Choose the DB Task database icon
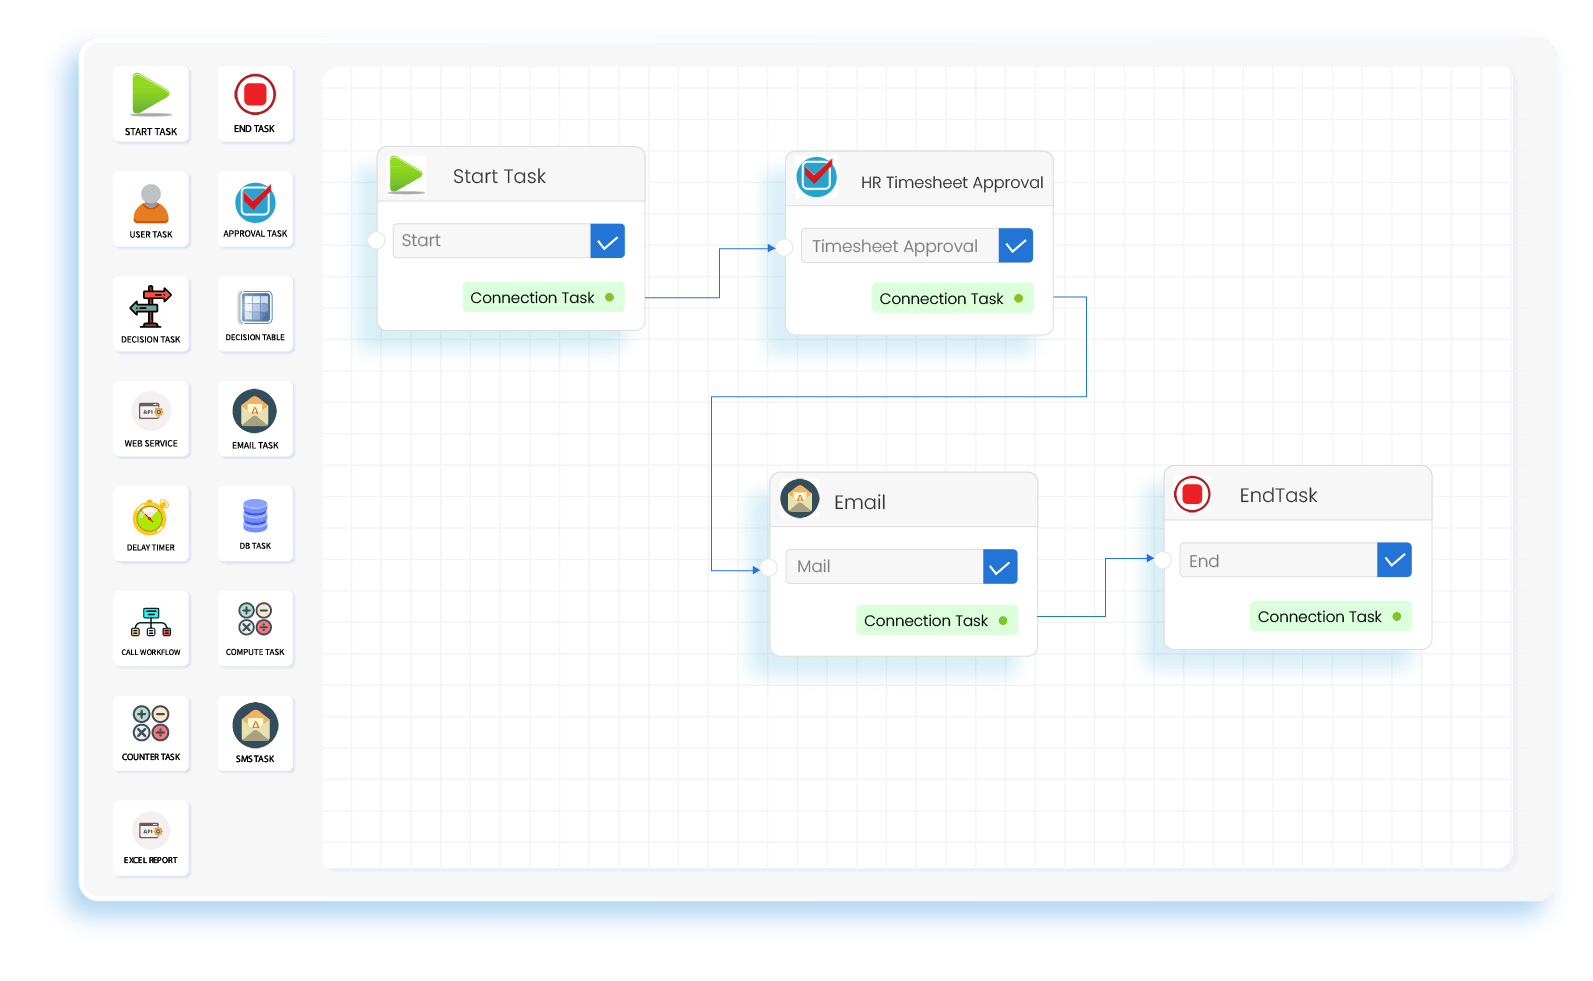This screenshot has width=1593, height=981. pyautogui.click(x=255, y=516)
